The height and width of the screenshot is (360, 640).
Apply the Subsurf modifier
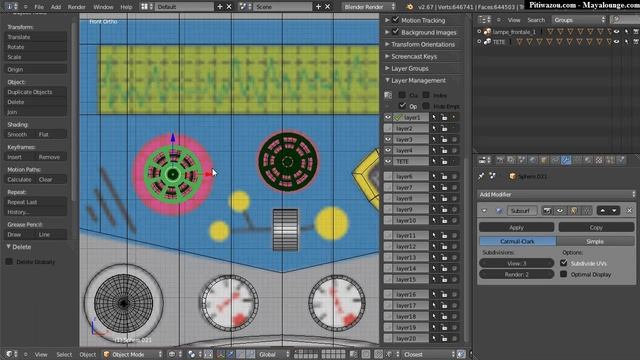point(516,227)
